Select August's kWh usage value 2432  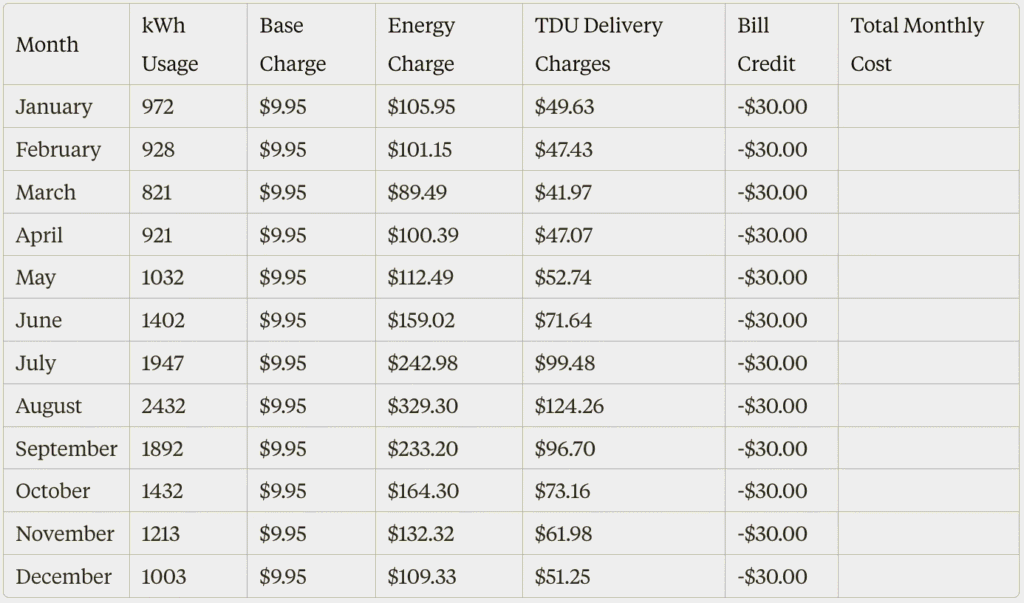coord(163,406)
